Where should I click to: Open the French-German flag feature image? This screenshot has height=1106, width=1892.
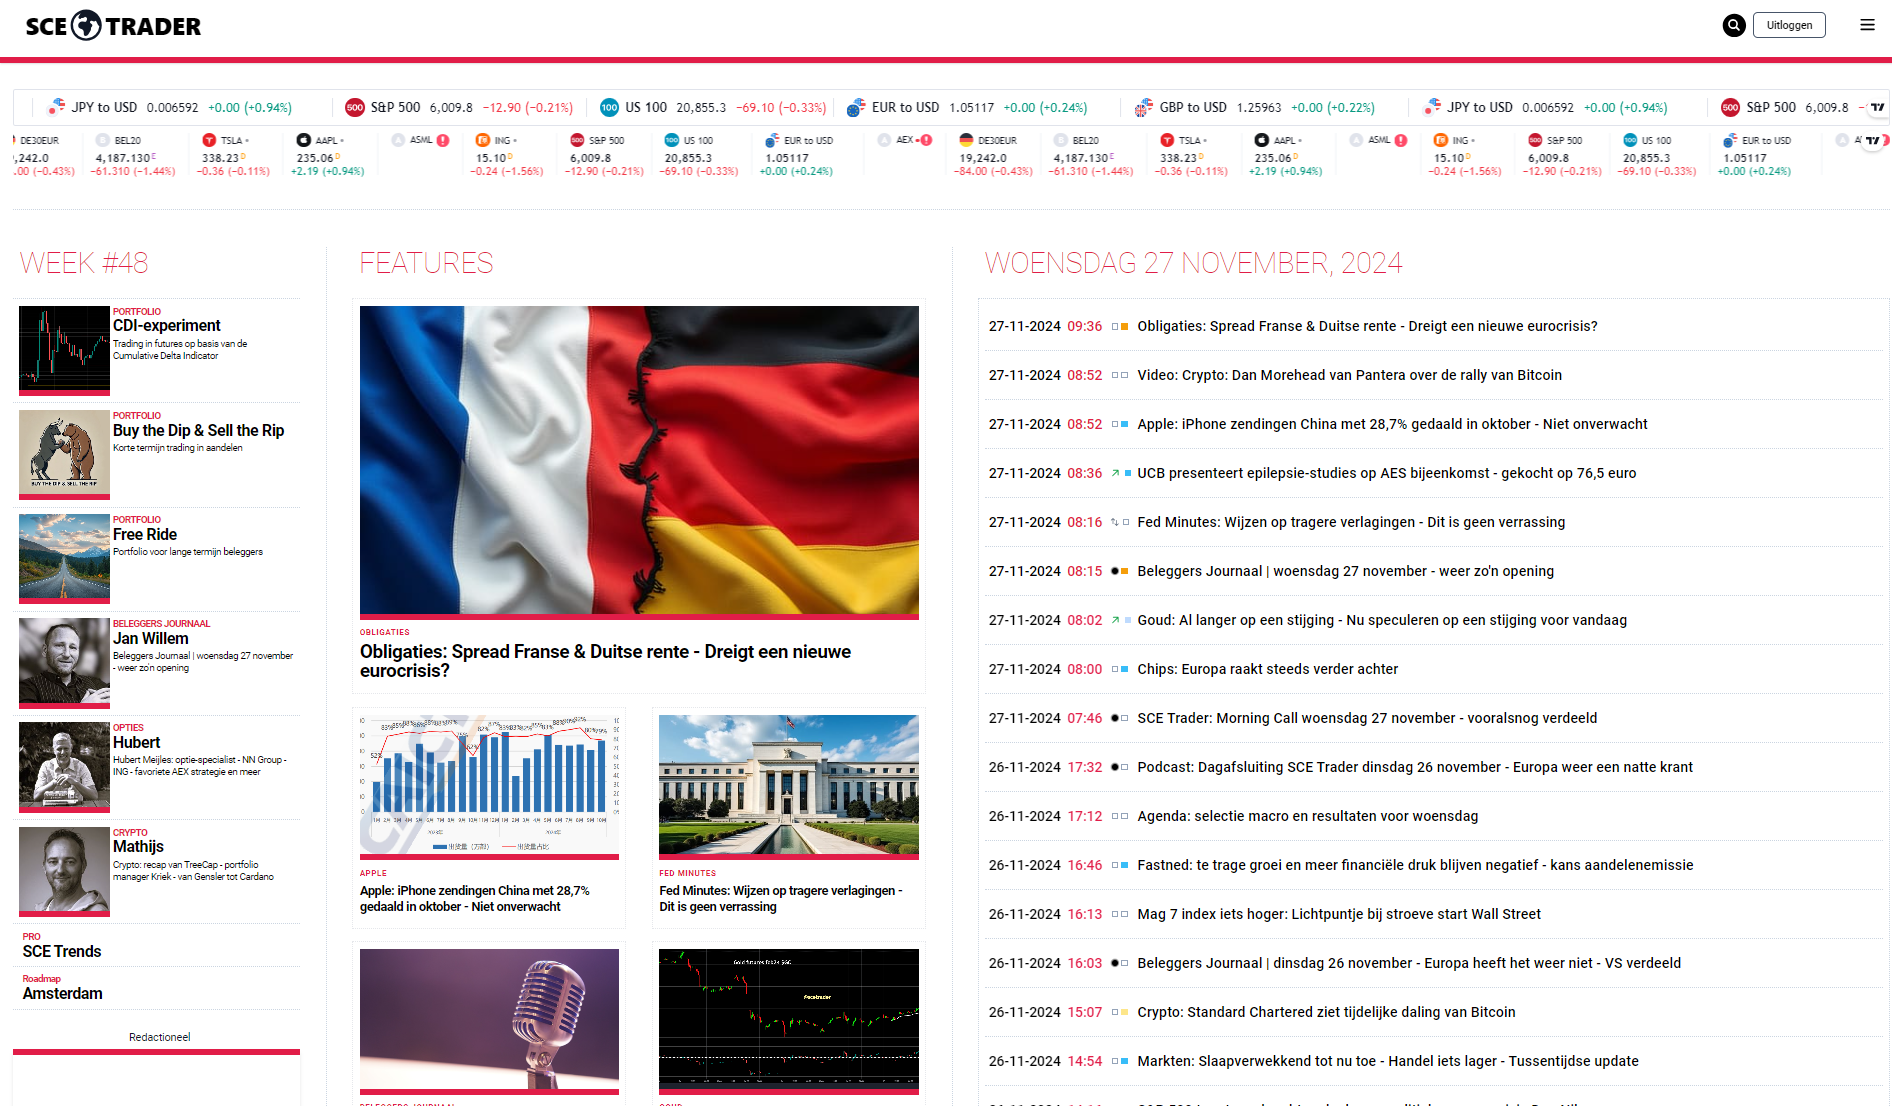[x=639, y=462]
